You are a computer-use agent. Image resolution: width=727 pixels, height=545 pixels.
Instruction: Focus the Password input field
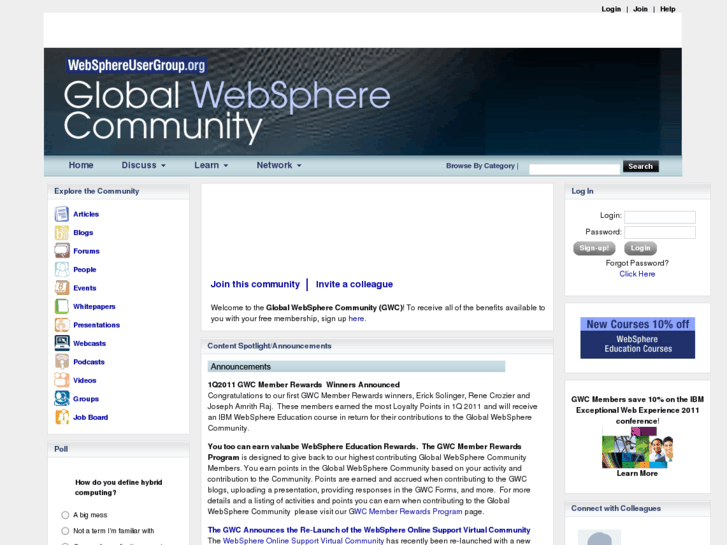[x=660, y=232]
